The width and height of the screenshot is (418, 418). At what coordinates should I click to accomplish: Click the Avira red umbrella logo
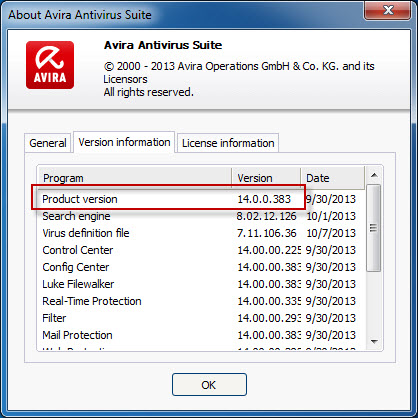[50, 65]
